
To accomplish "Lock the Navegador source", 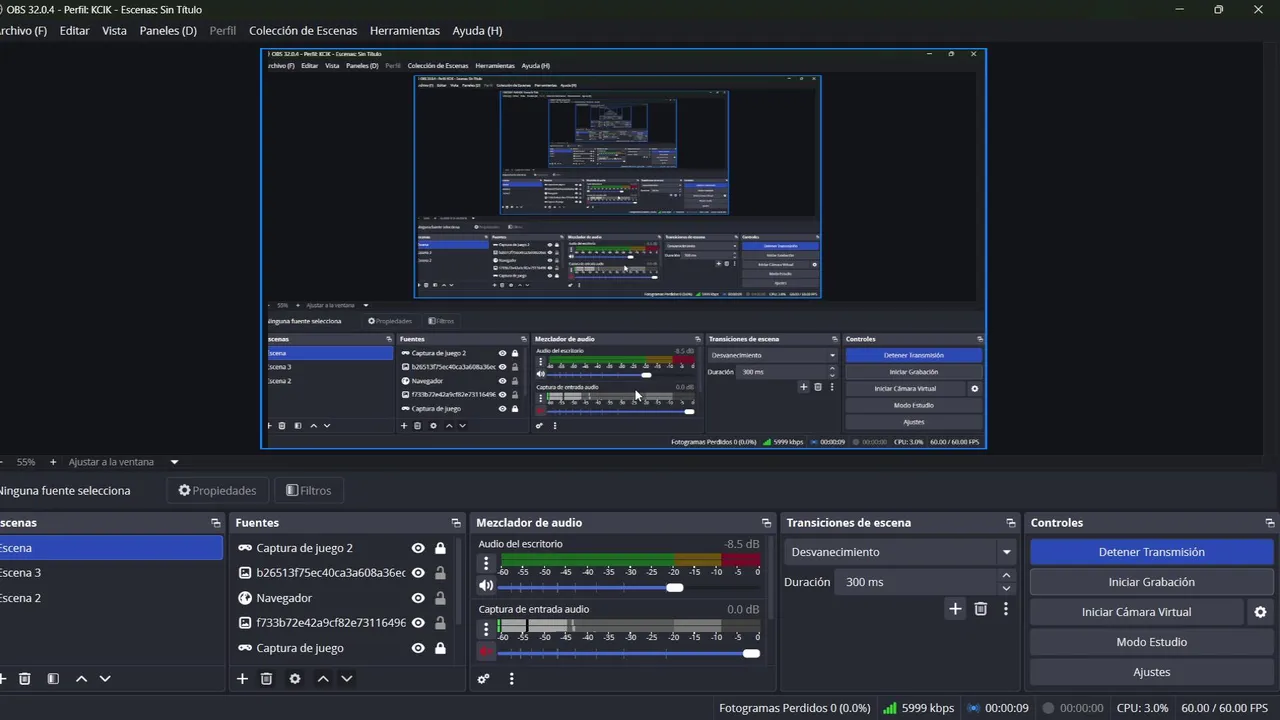I will (440, 598).
